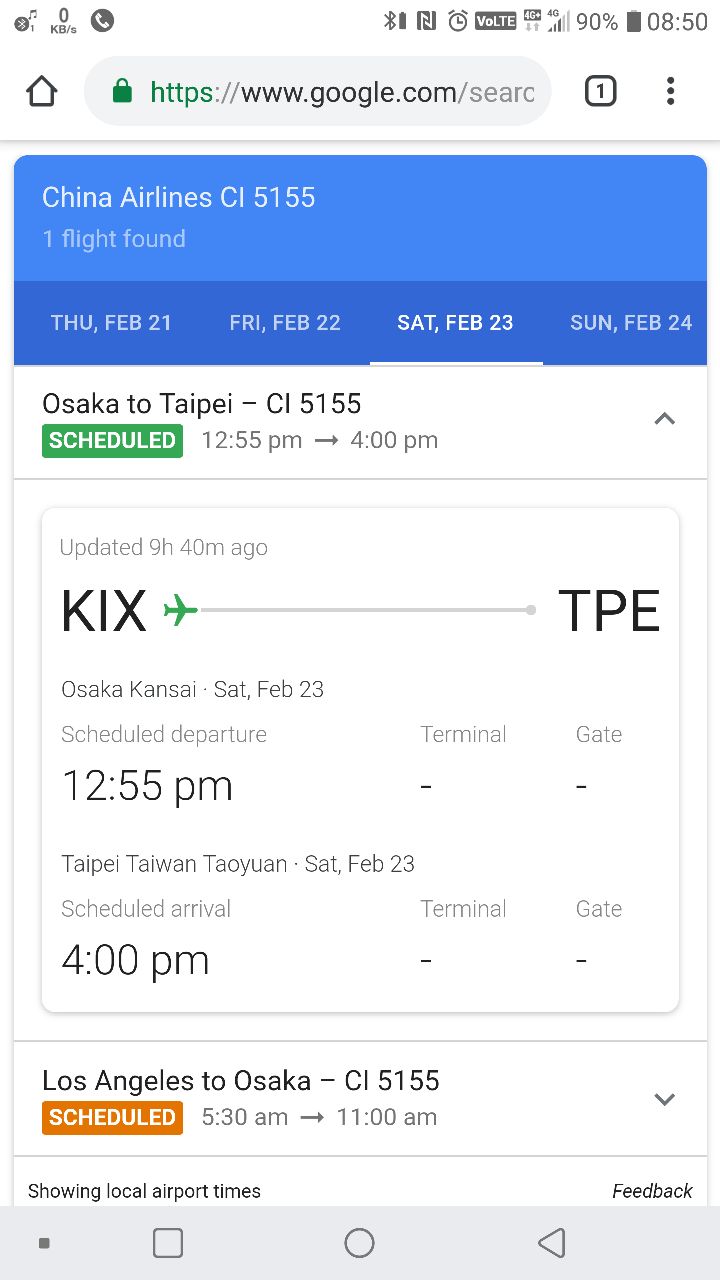Tap the green airplane progress icon
Screen dimensions: 720x1280
click(x=180, y=609)
